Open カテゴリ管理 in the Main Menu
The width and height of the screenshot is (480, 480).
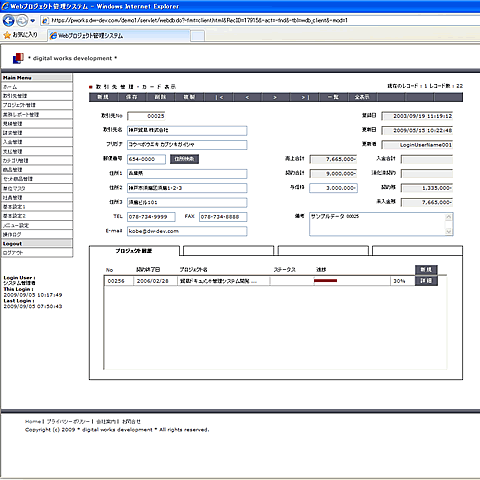pos(37,160)
